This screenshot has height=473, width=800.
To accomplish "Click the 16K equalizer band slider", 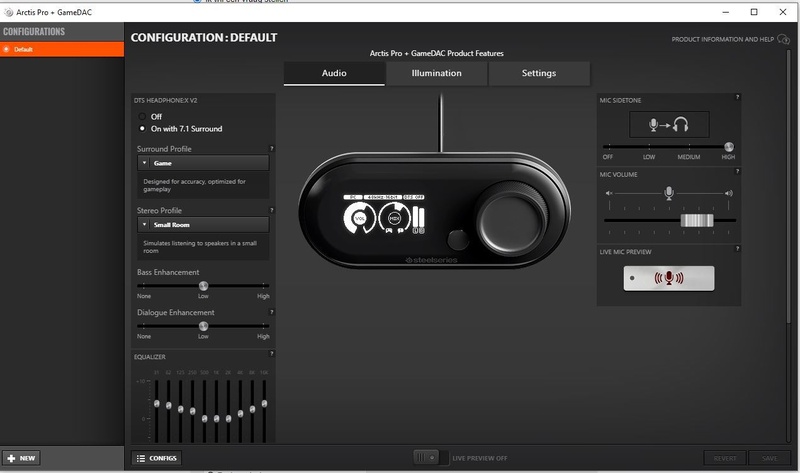I will tap(264, 404).
